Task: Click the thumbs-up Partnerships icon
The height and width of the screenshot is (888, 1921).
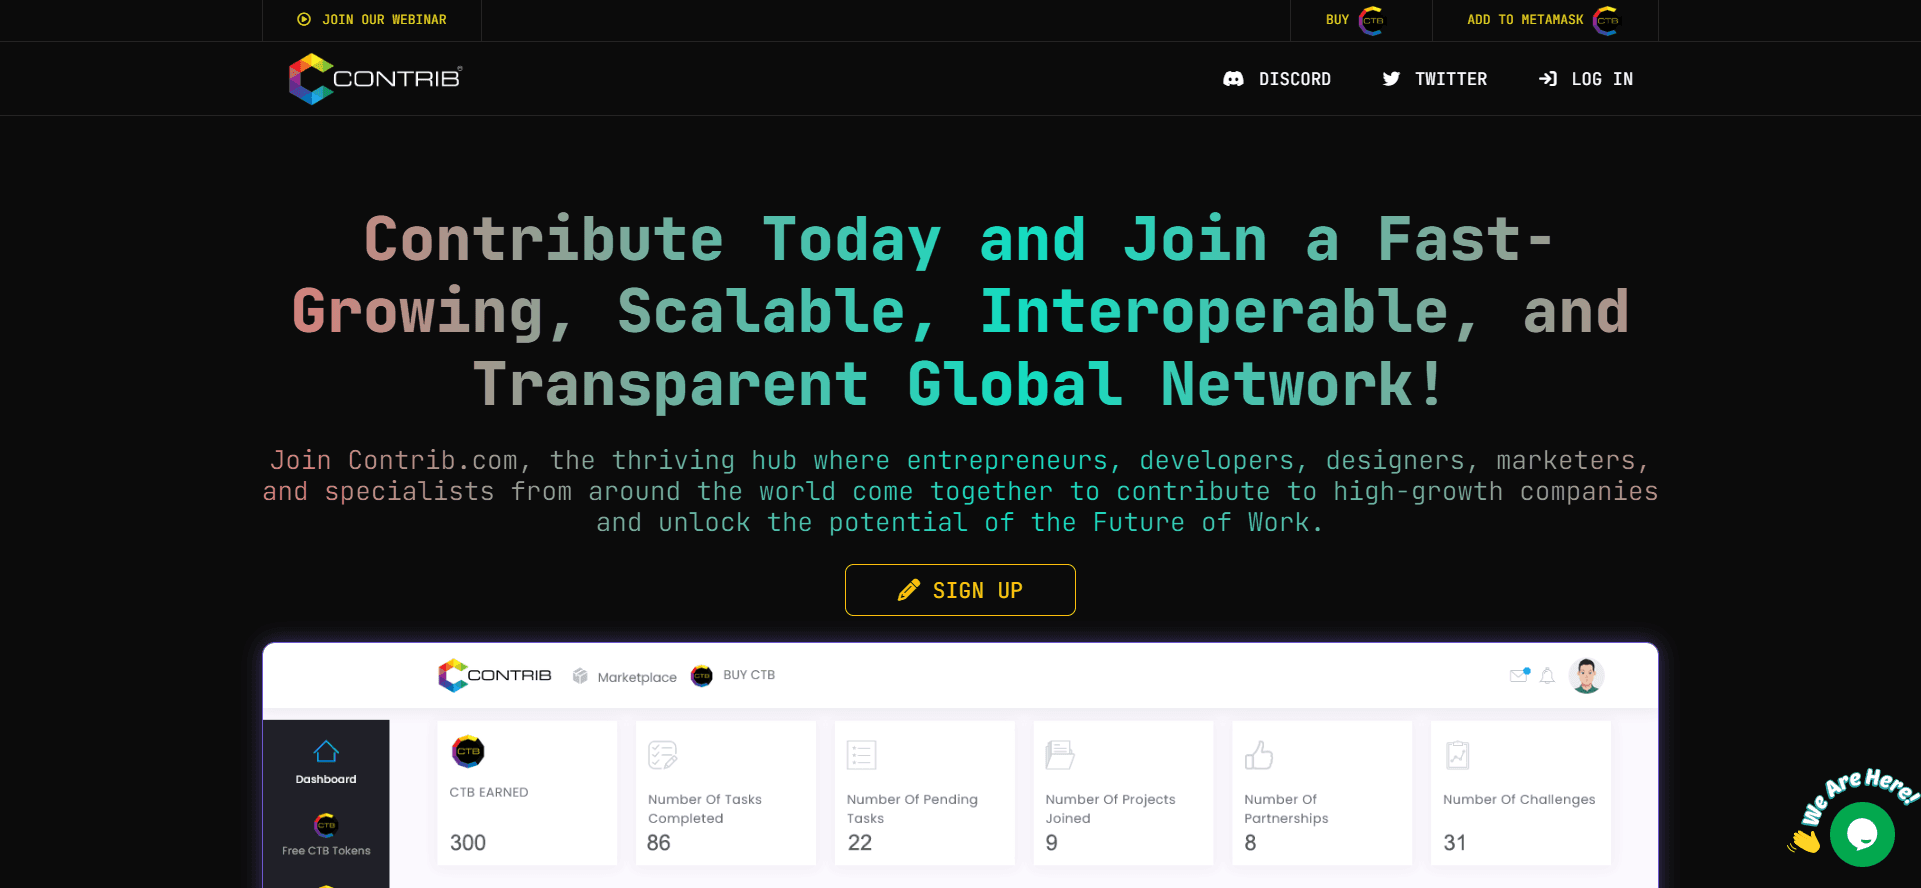Action: click(1259, 755)
